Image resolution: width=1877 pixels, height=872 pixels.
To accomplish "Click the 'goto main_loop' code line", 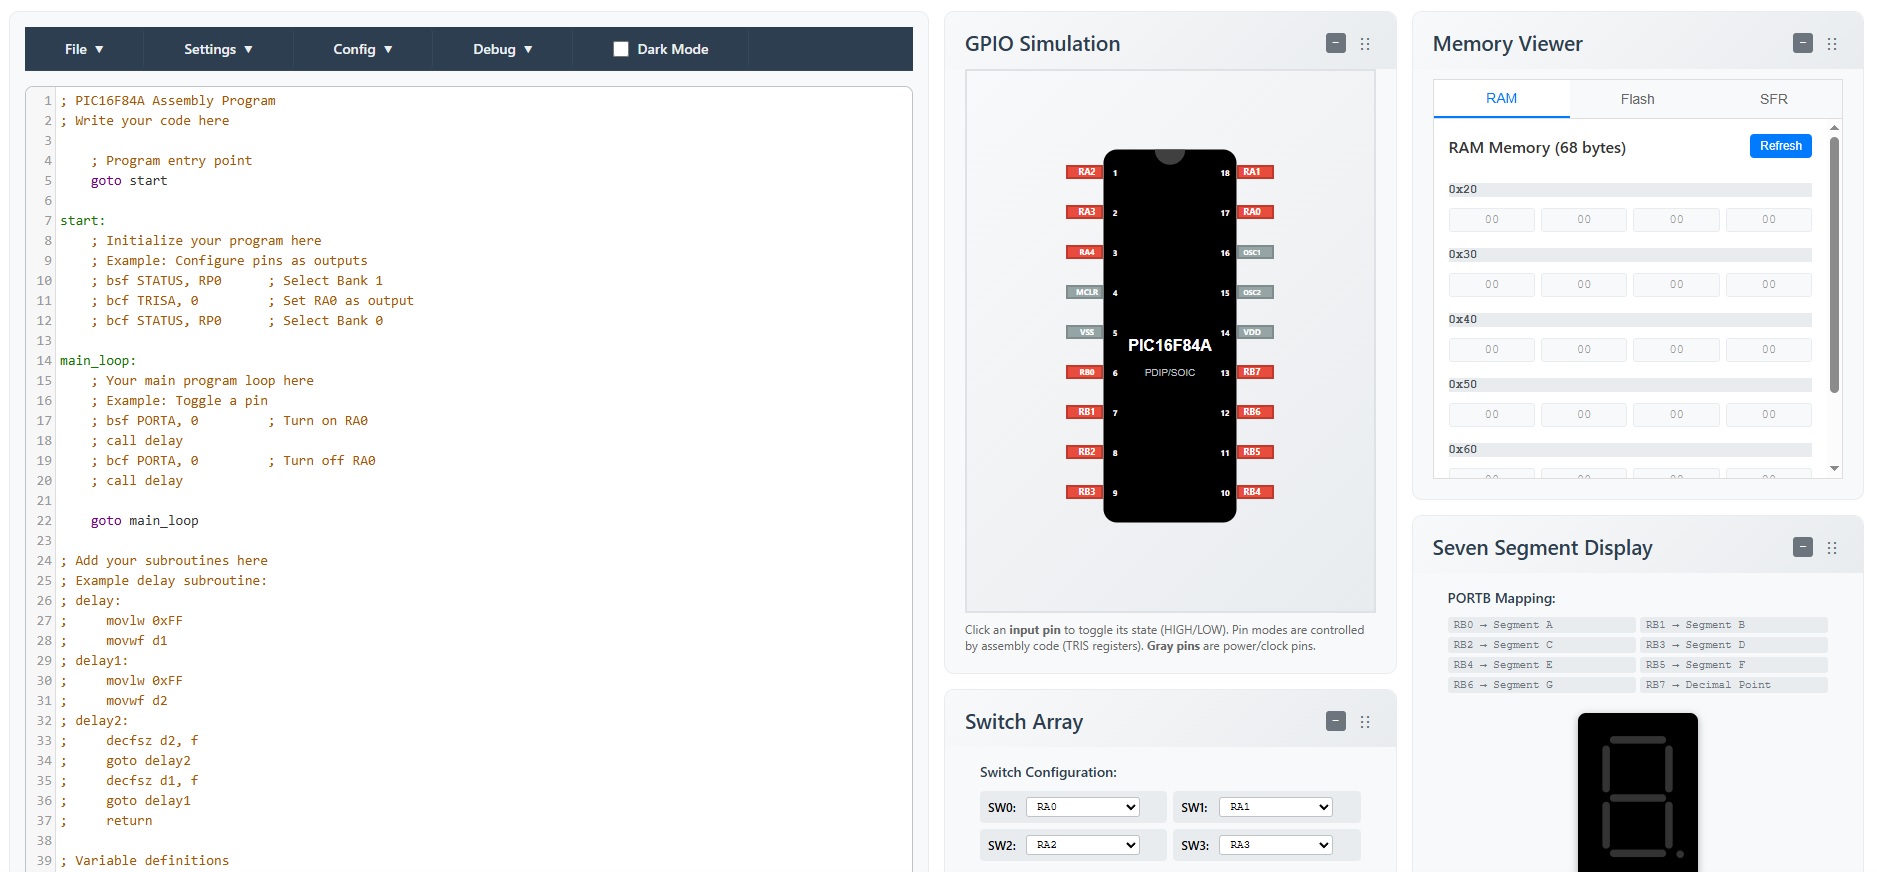I will click(145, 521).
